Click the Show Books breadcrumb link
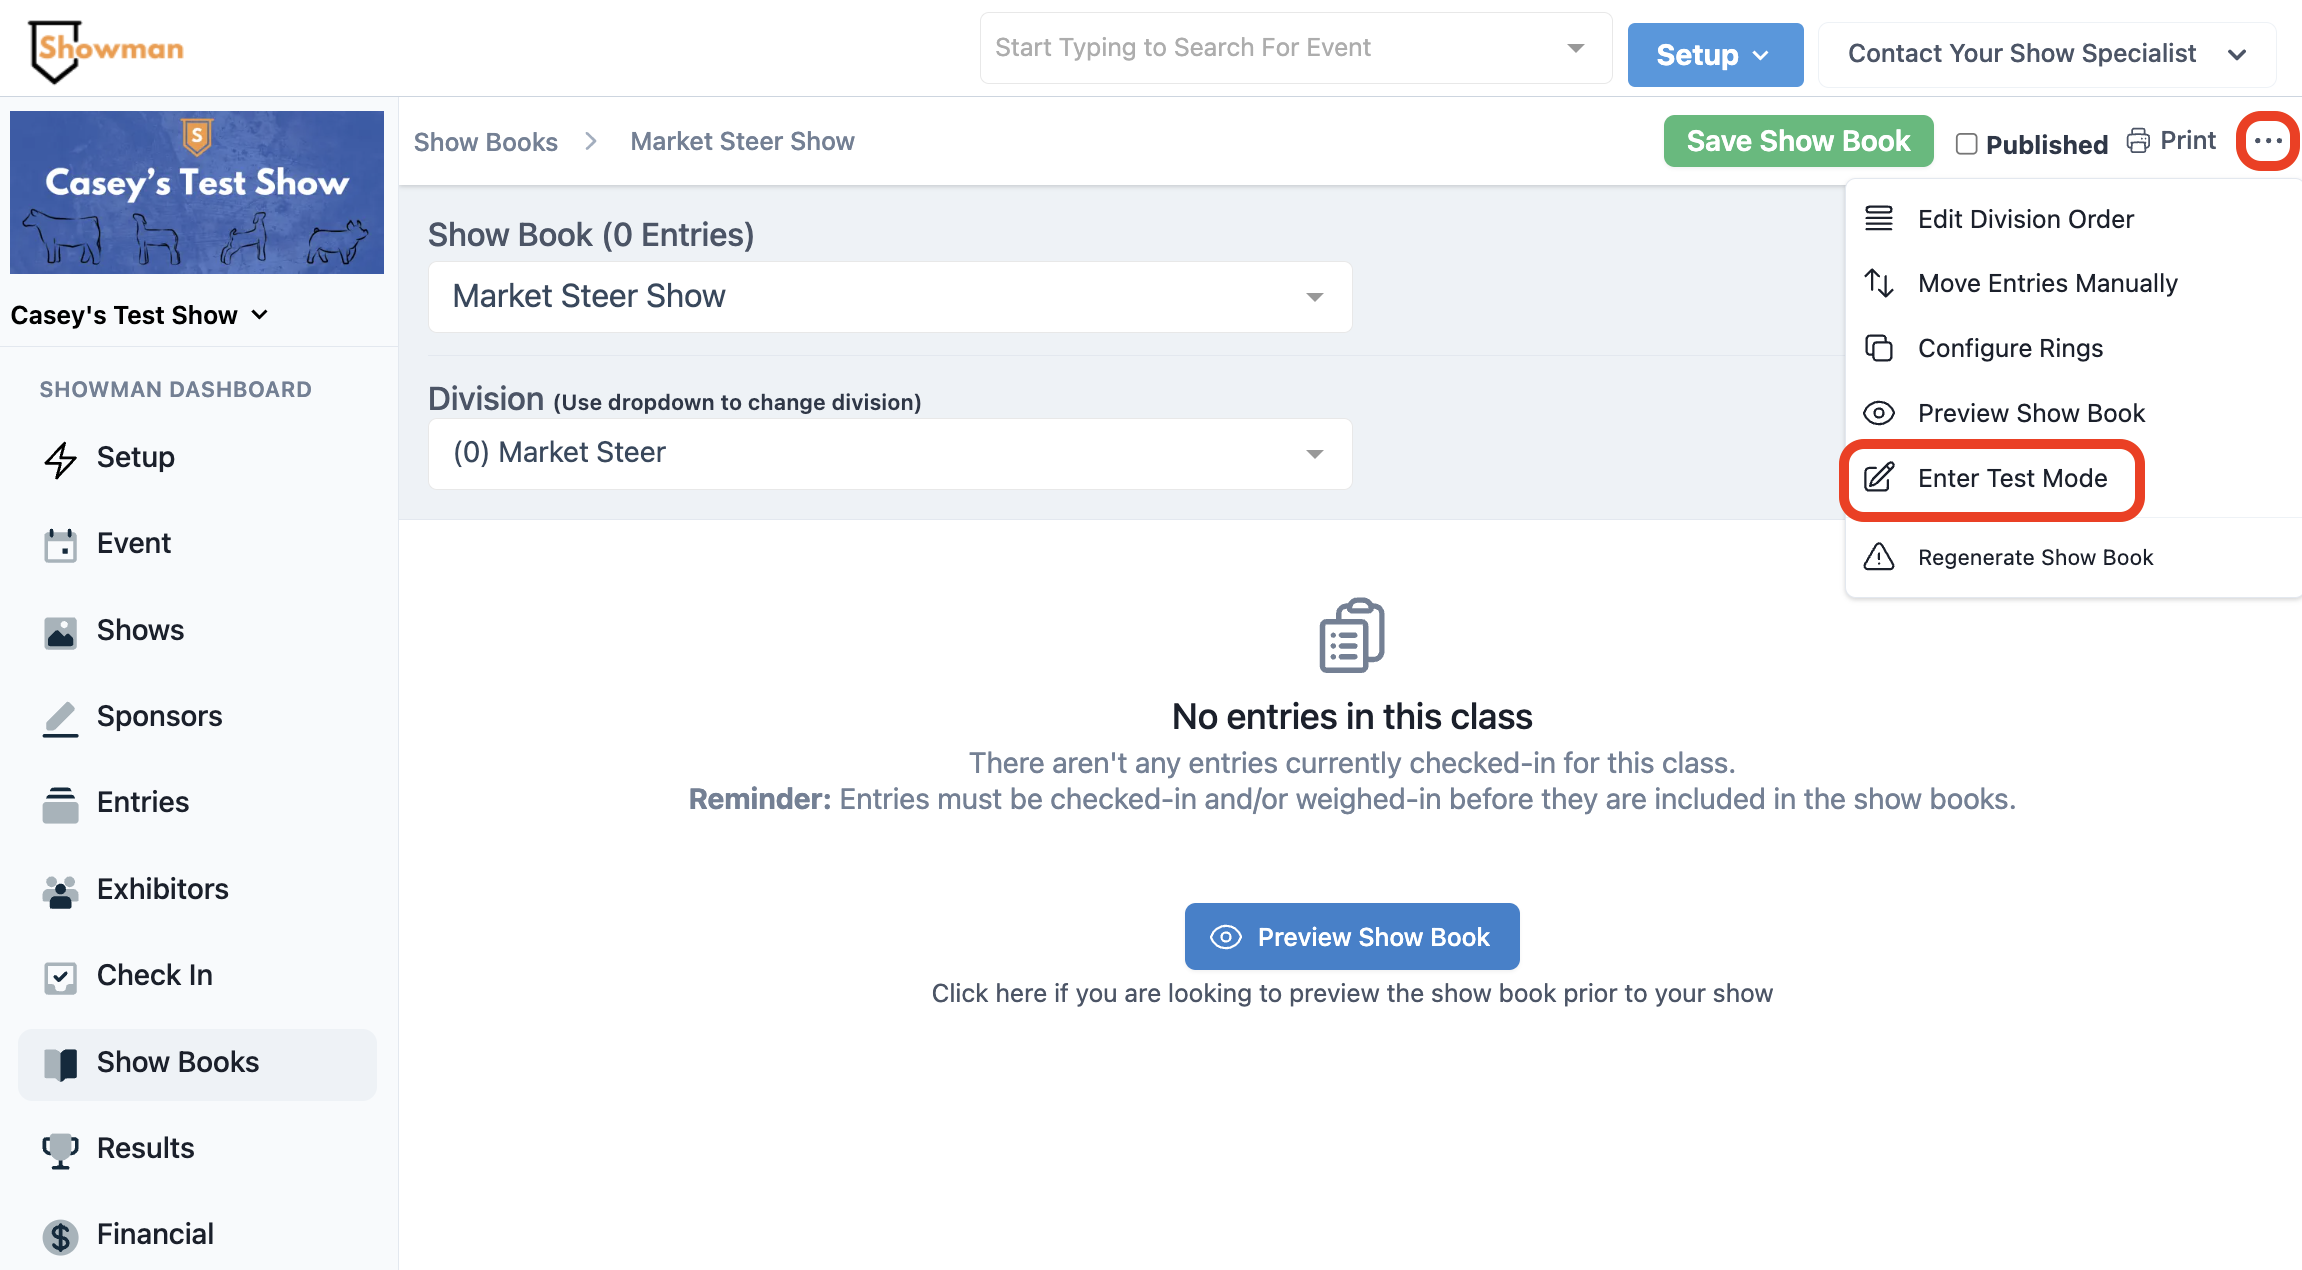This screenshot has width=2302, height=1270. (485, 142)
